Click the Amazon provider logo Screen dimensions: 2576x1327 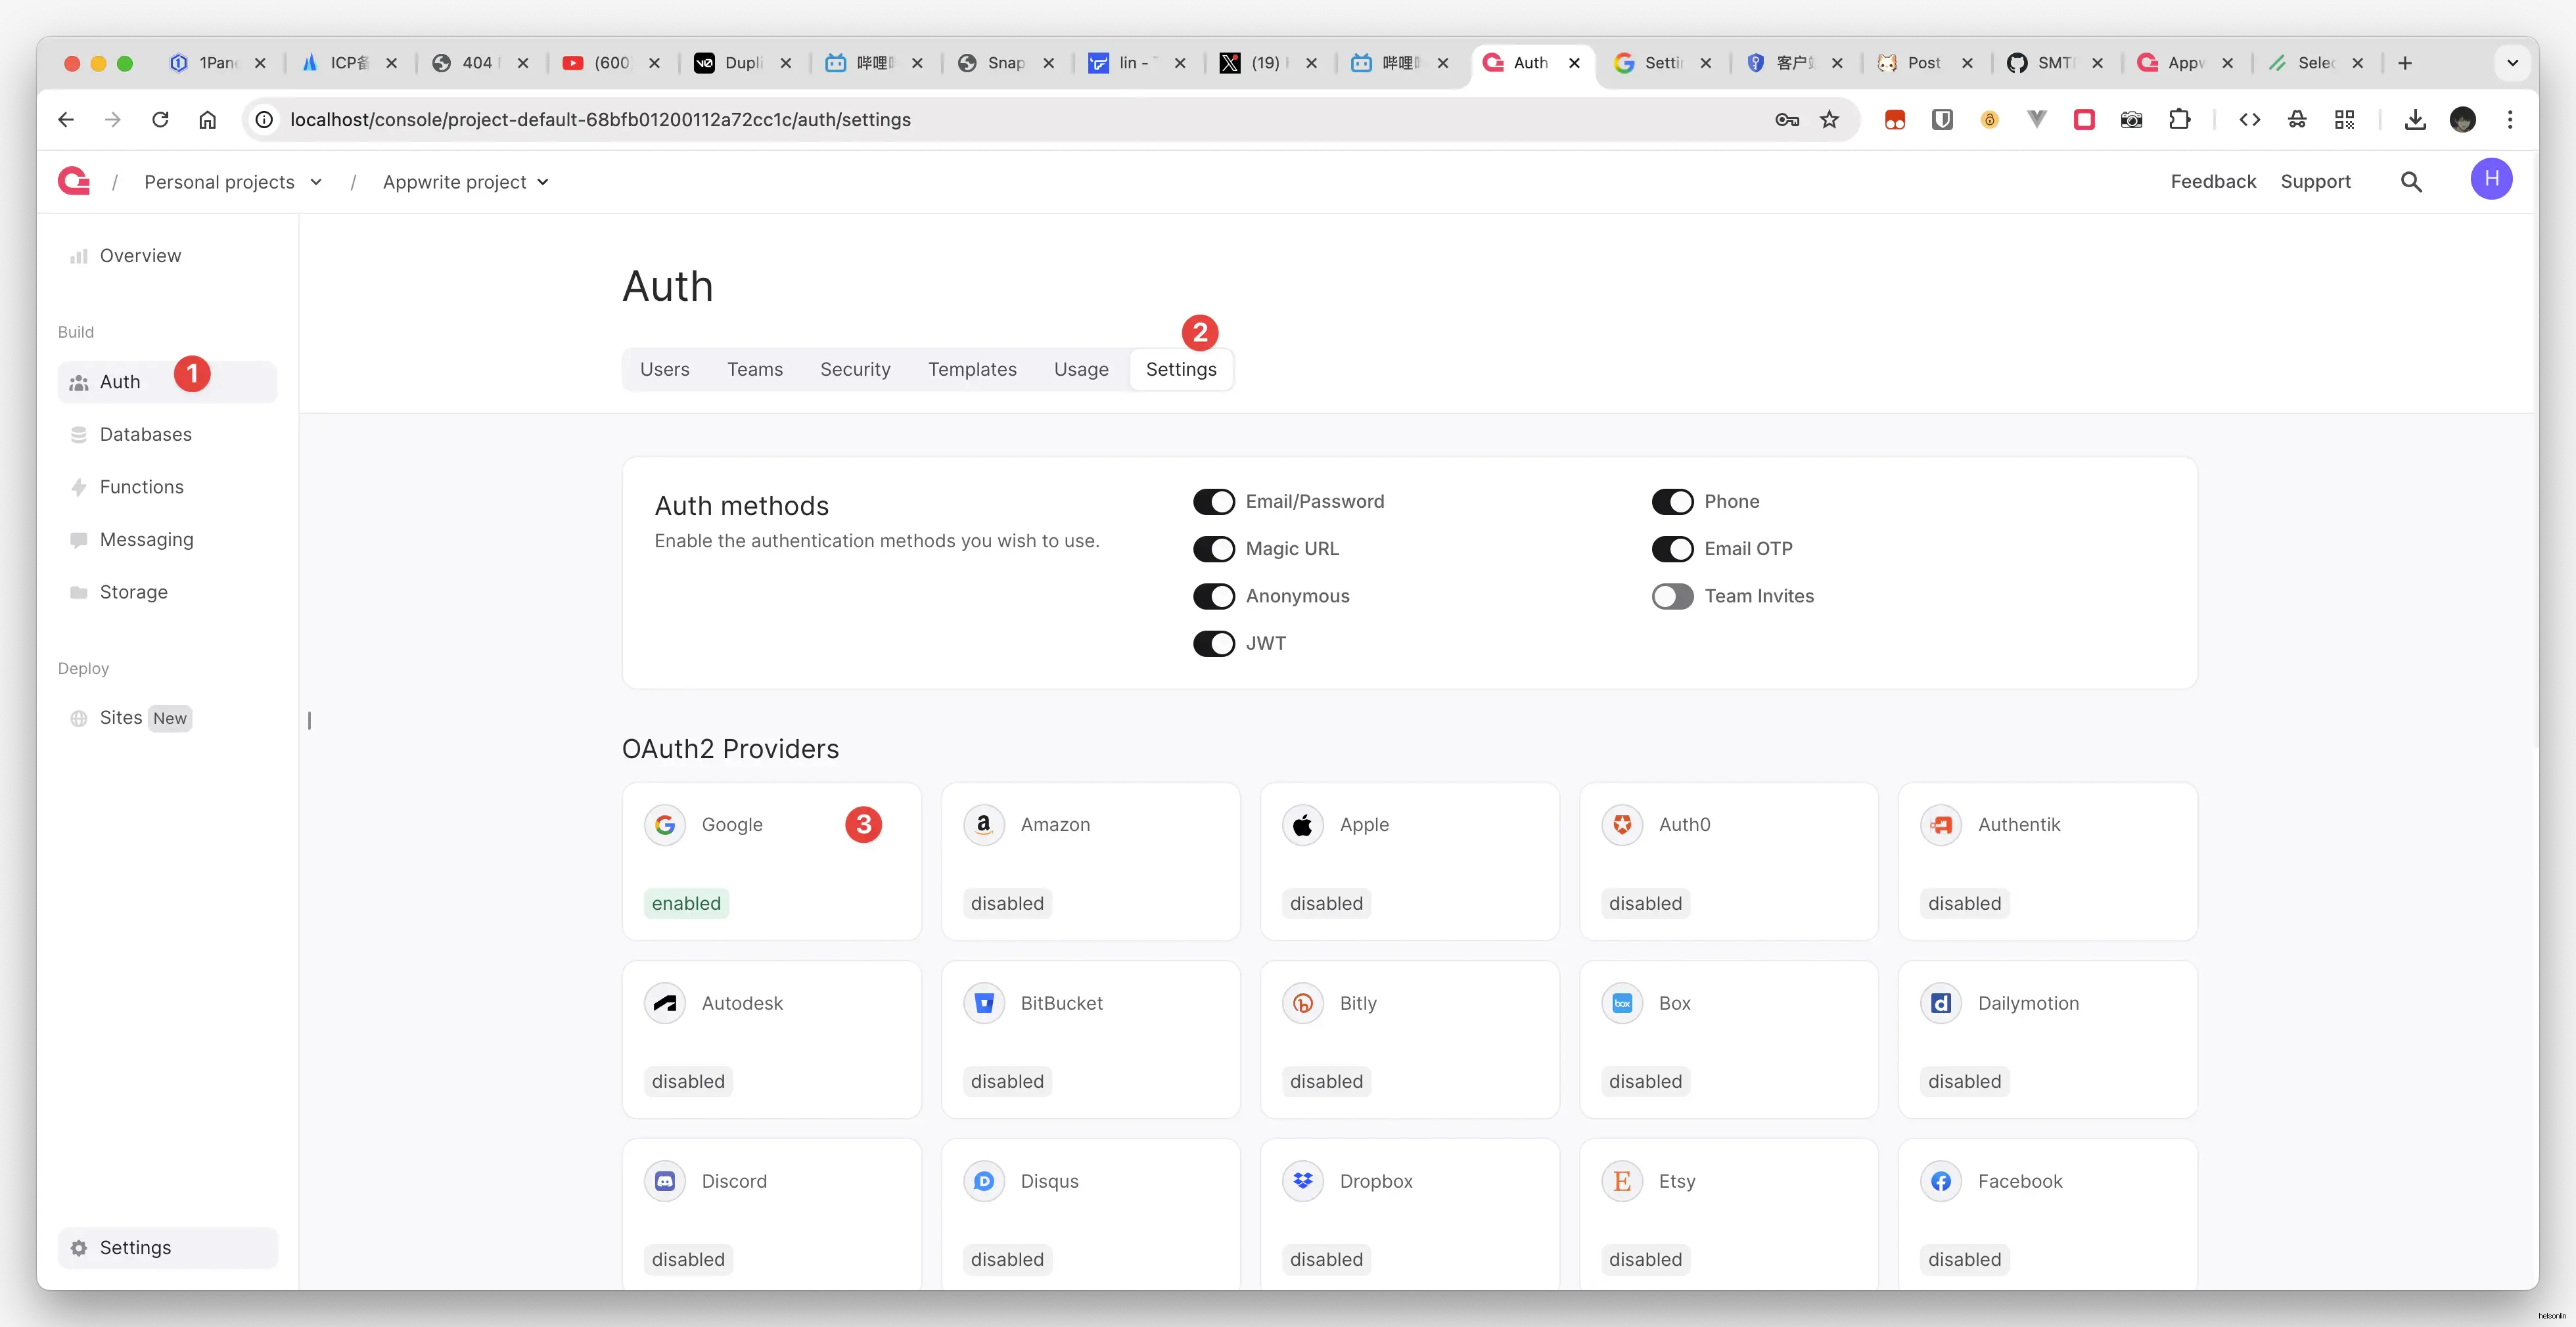984,825
